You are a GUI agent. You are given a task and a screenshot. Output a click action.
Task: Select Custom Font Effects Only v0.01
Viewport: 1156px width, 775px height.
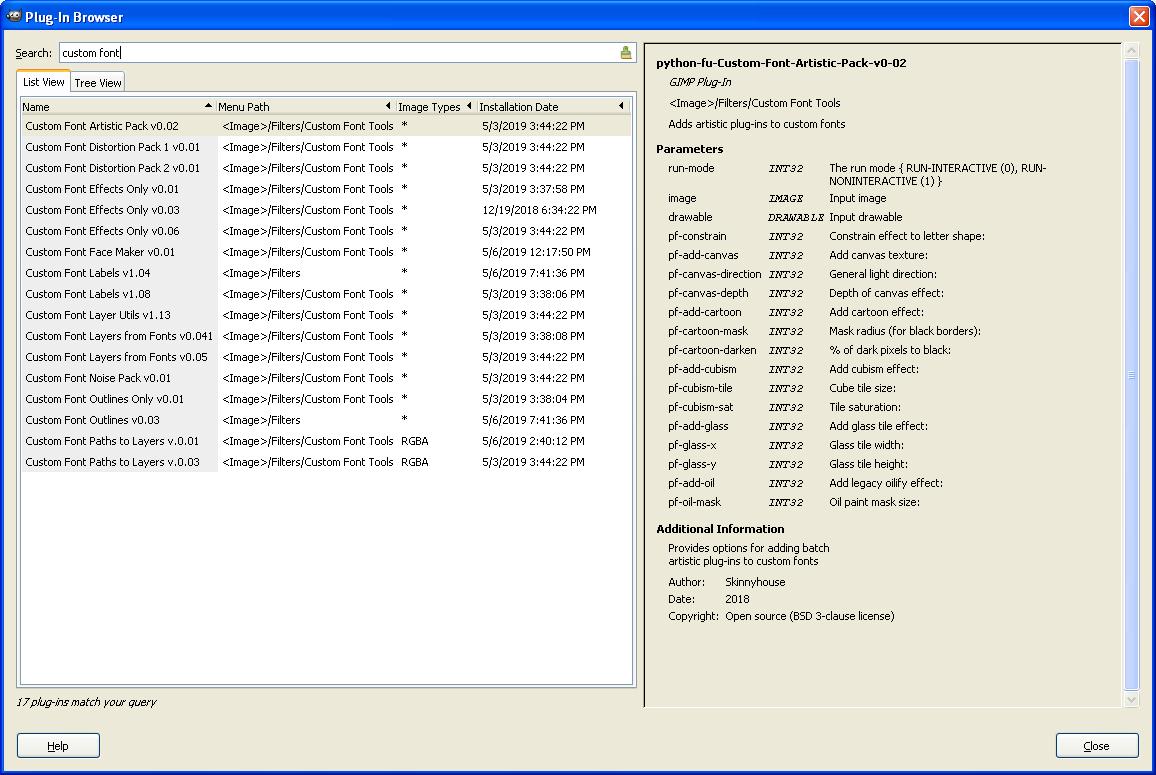pos(326,189)
